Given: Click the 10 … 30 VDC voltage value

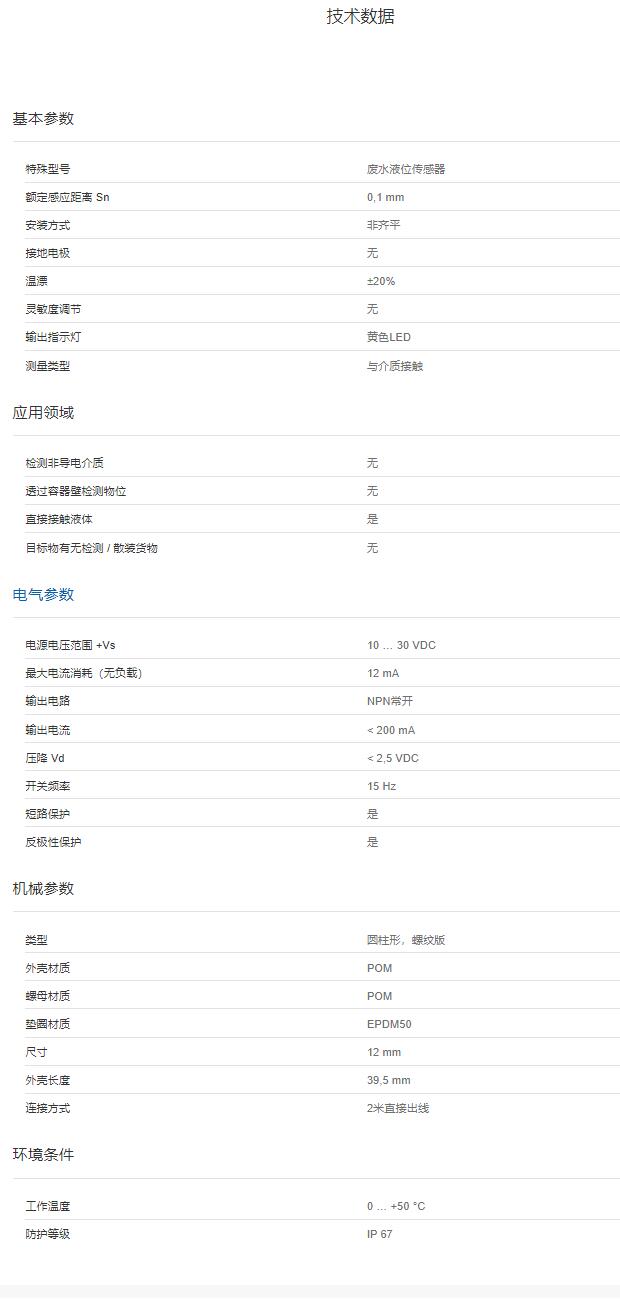Looking at the screenshot, I should point(401,645).
